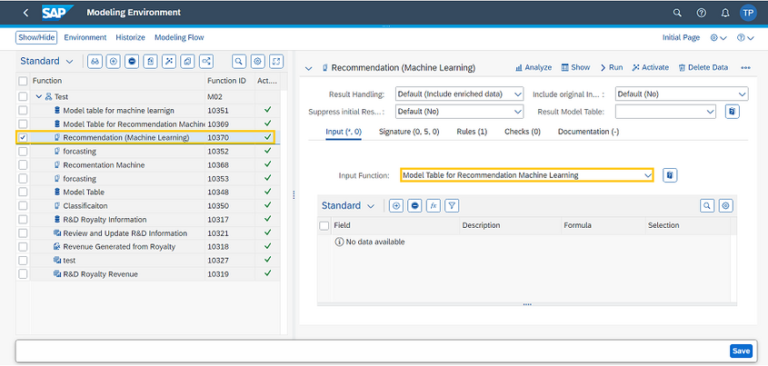Check the Test row checkbox
This screenshot has height=366, width=768.
coord(23,97)
